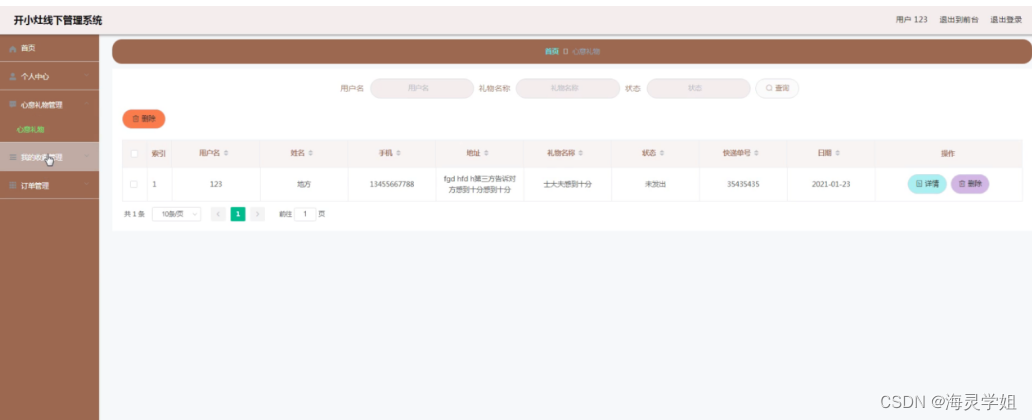
Task: Click the 状态 search field
Action: tap(698, 88)
